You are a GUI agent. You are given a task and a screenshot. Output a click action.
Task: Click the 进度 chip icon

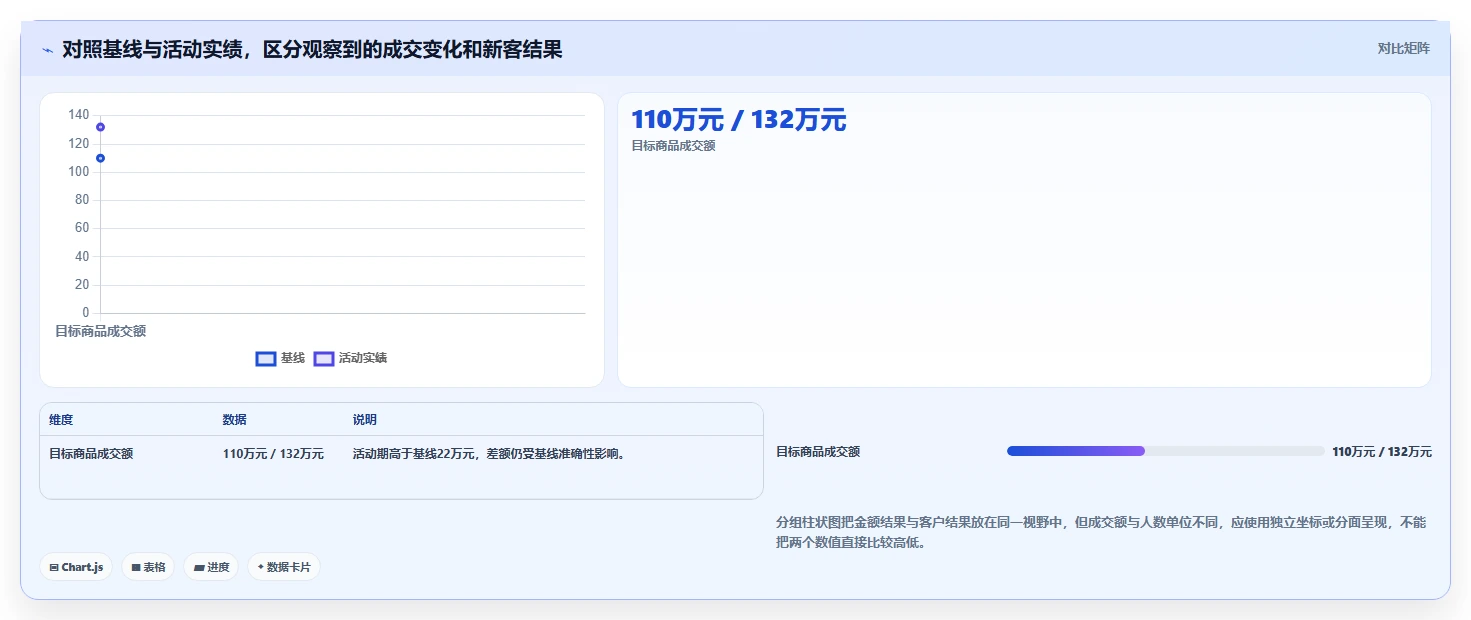click(x=199, y=568)
